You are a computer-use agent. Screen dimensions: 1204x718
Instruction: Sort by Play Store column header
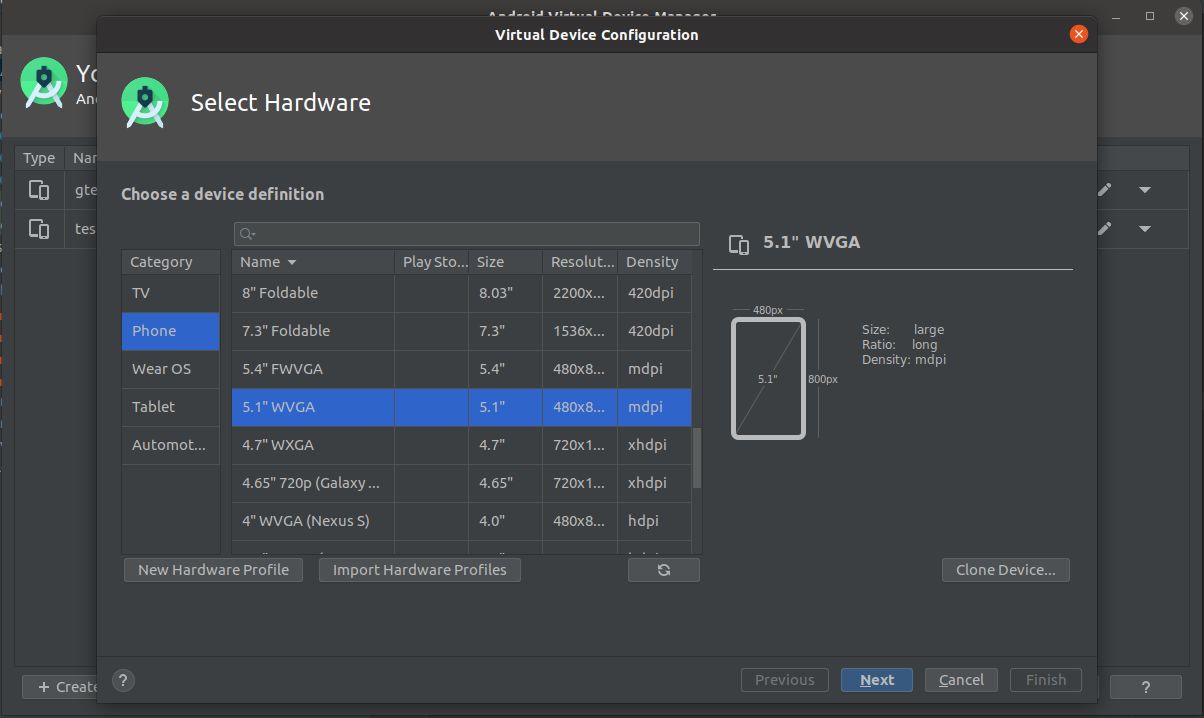(x=431, y=262)
